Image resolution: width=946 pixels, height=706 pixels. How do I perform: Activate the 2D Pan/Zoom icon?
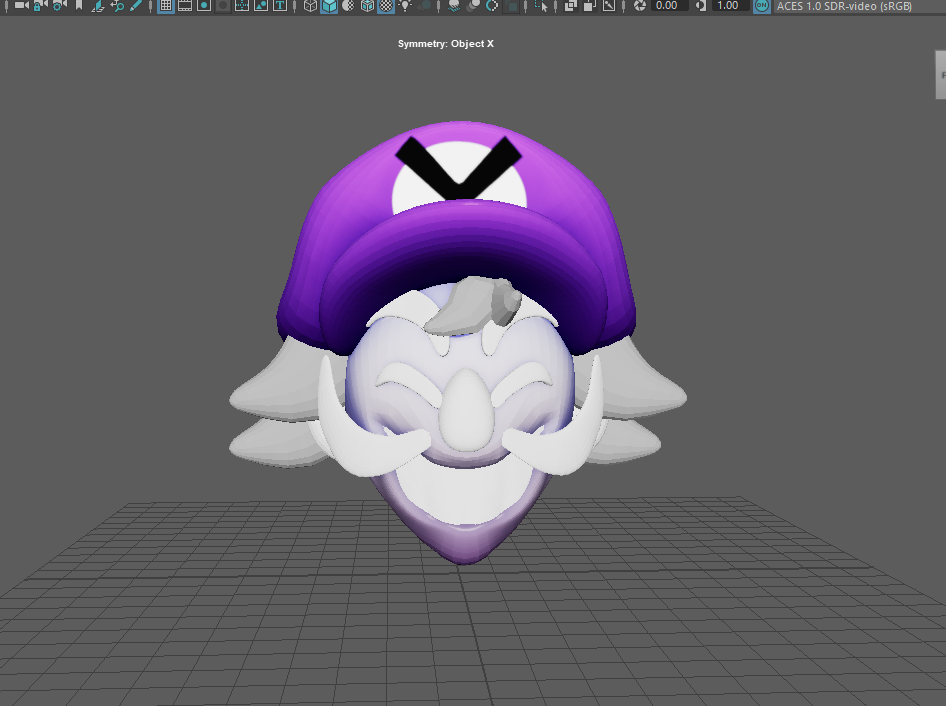click(117, 5)
